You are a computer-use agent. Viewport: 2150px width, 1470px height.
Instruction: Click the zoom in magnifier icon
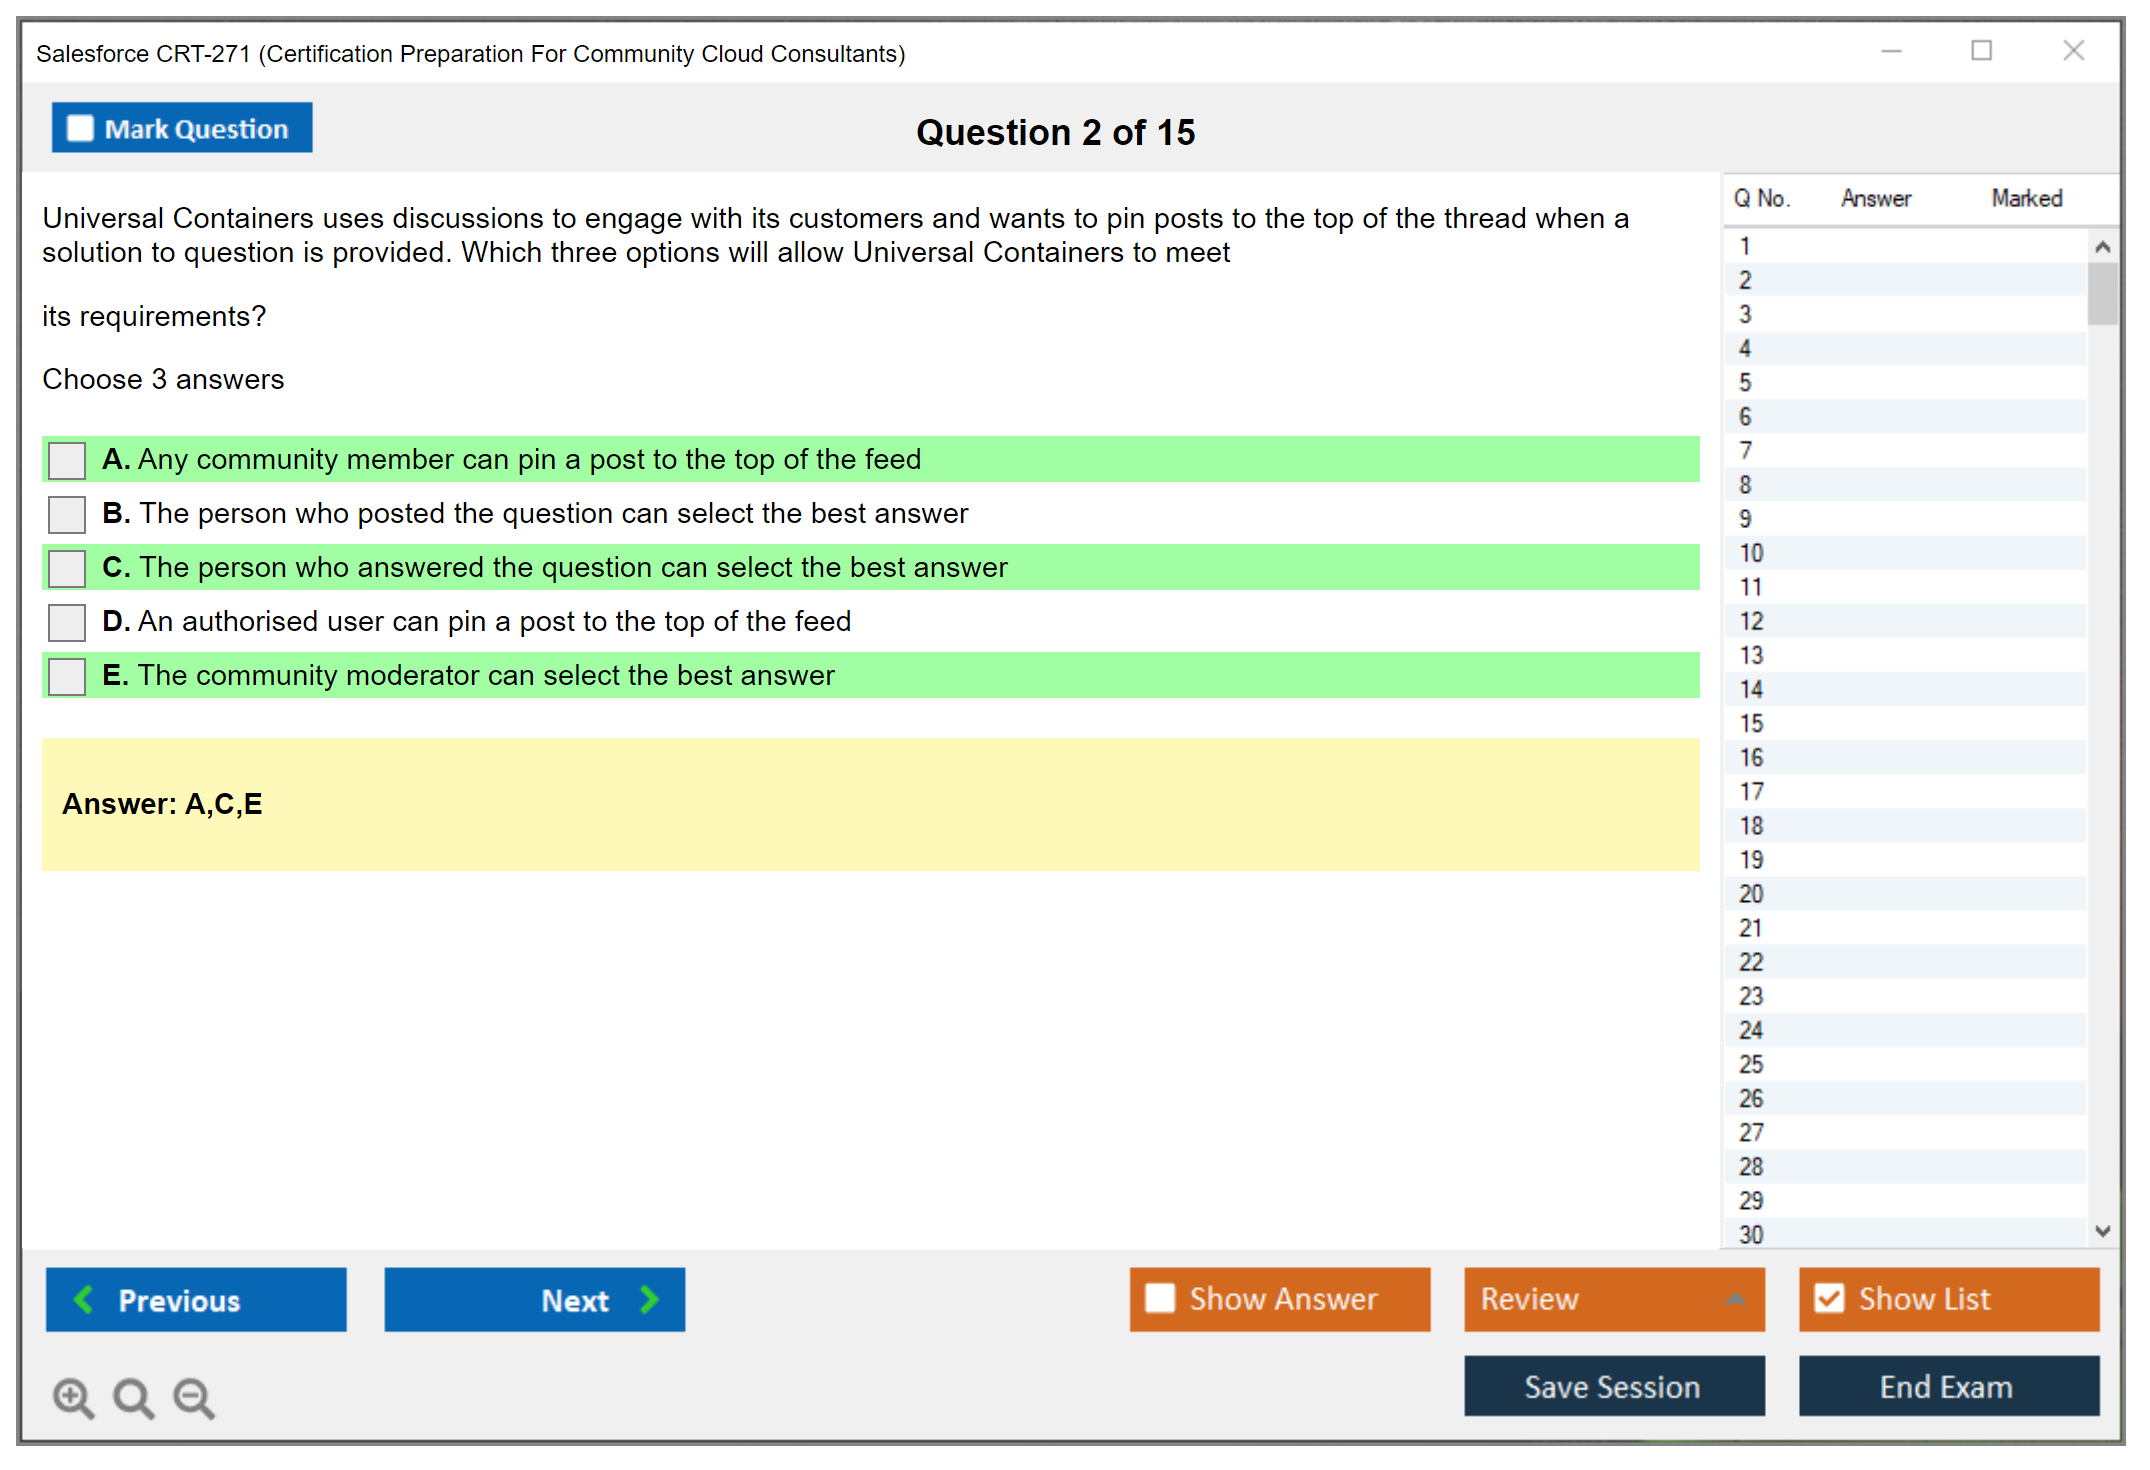pos(73,1397)
